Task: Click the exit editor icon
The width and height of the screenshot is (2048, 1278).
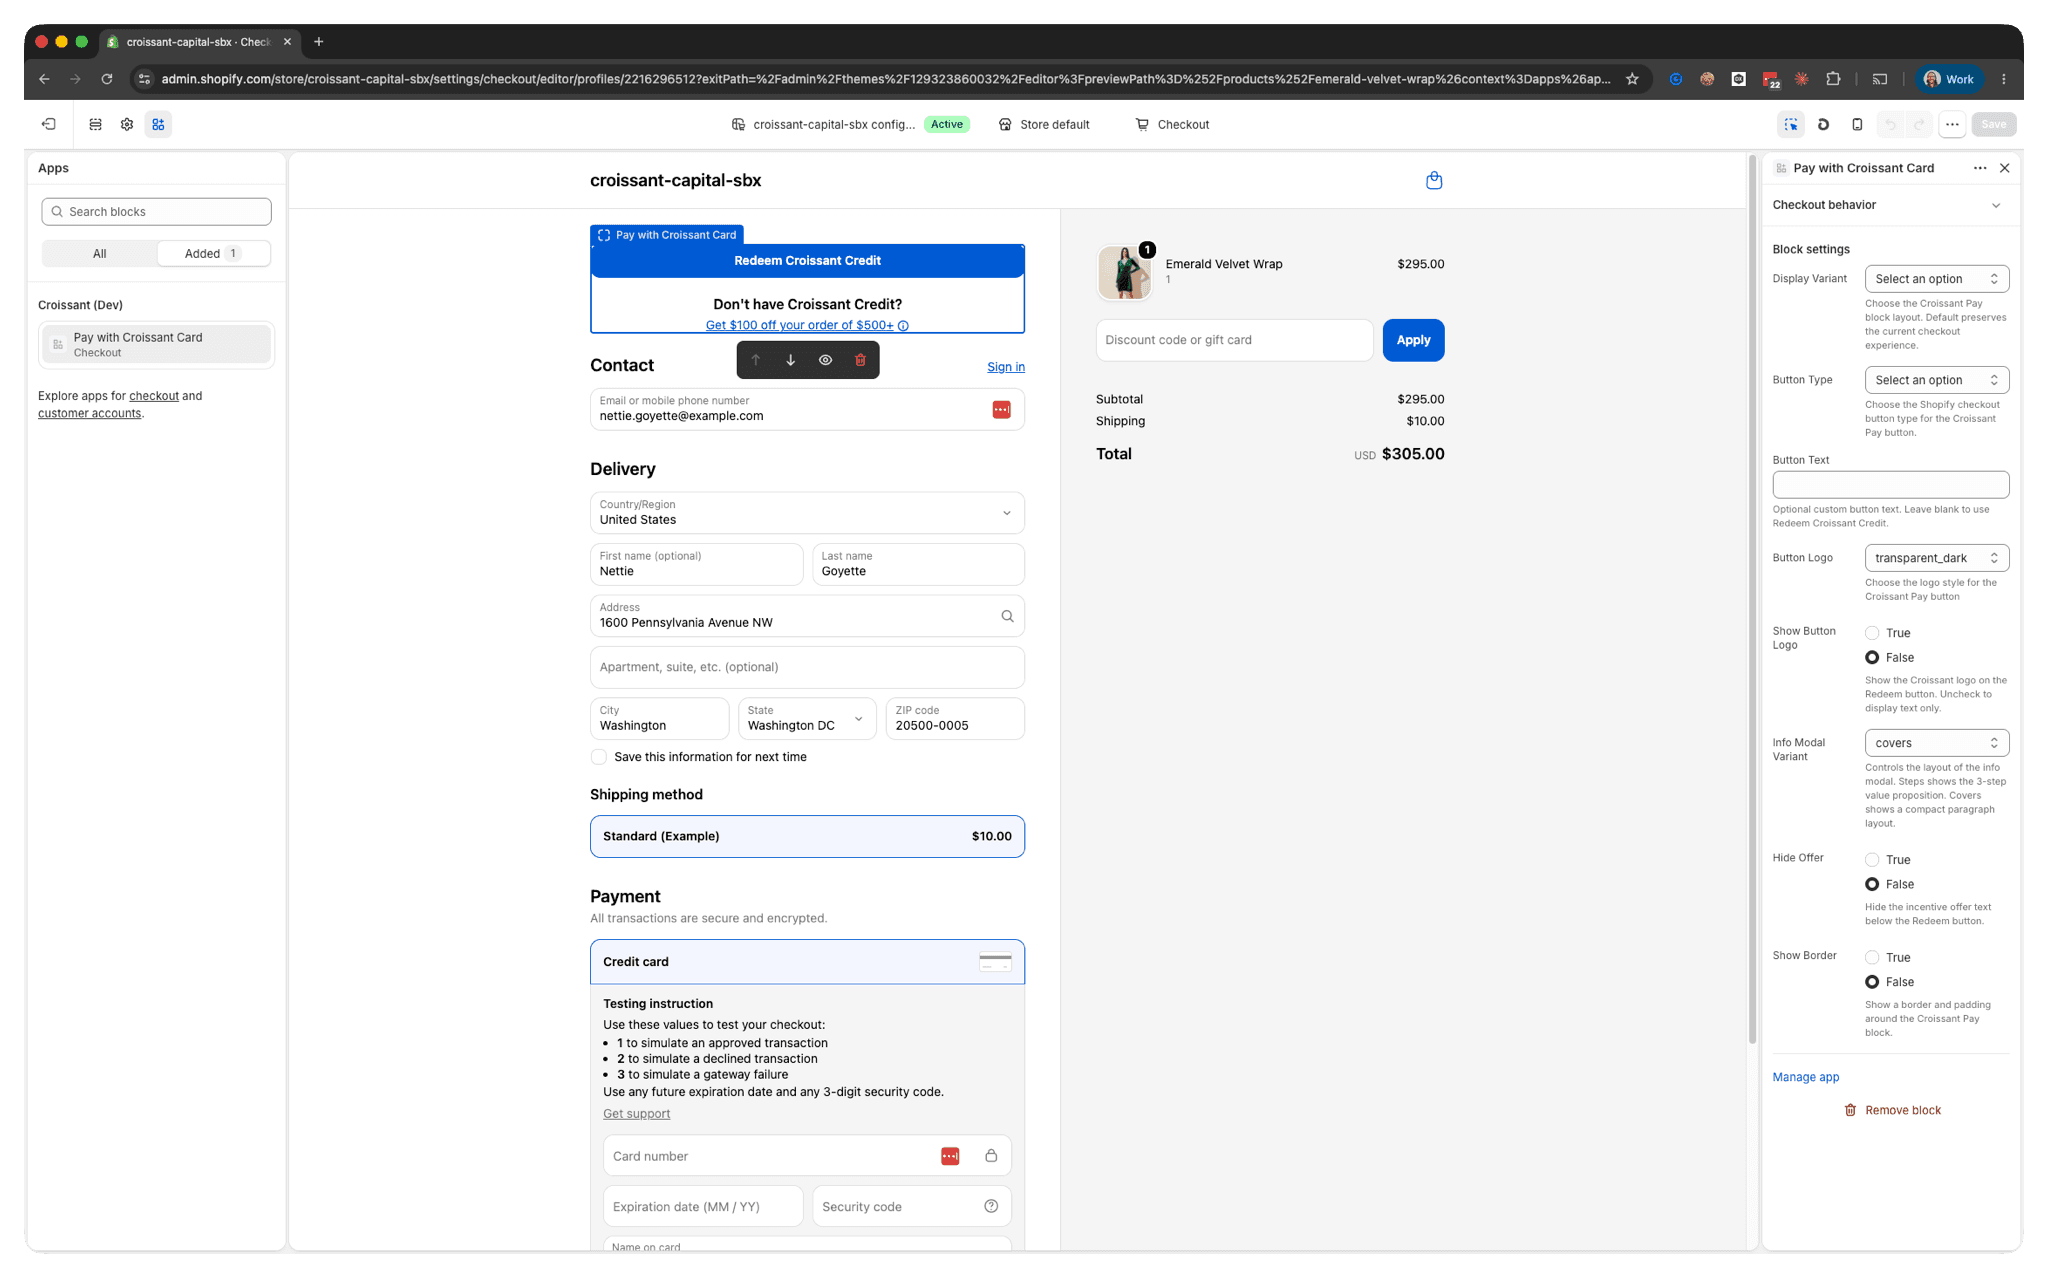Action: [x=49, y=124]
